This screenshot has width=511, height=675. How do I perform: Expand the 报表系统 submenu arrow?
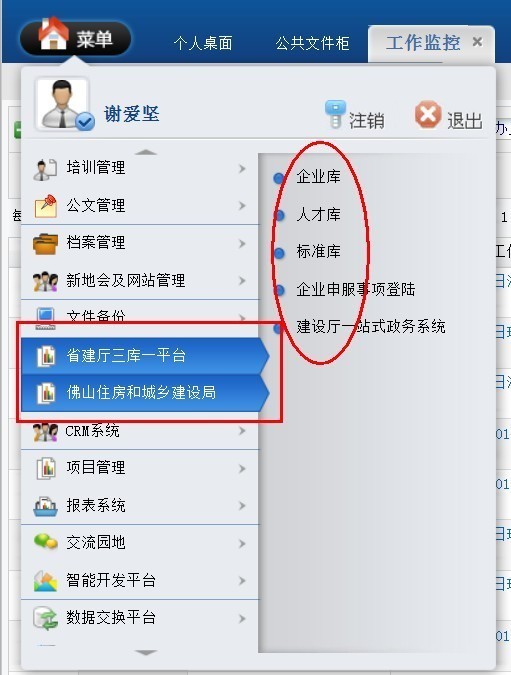click(242, 506)
